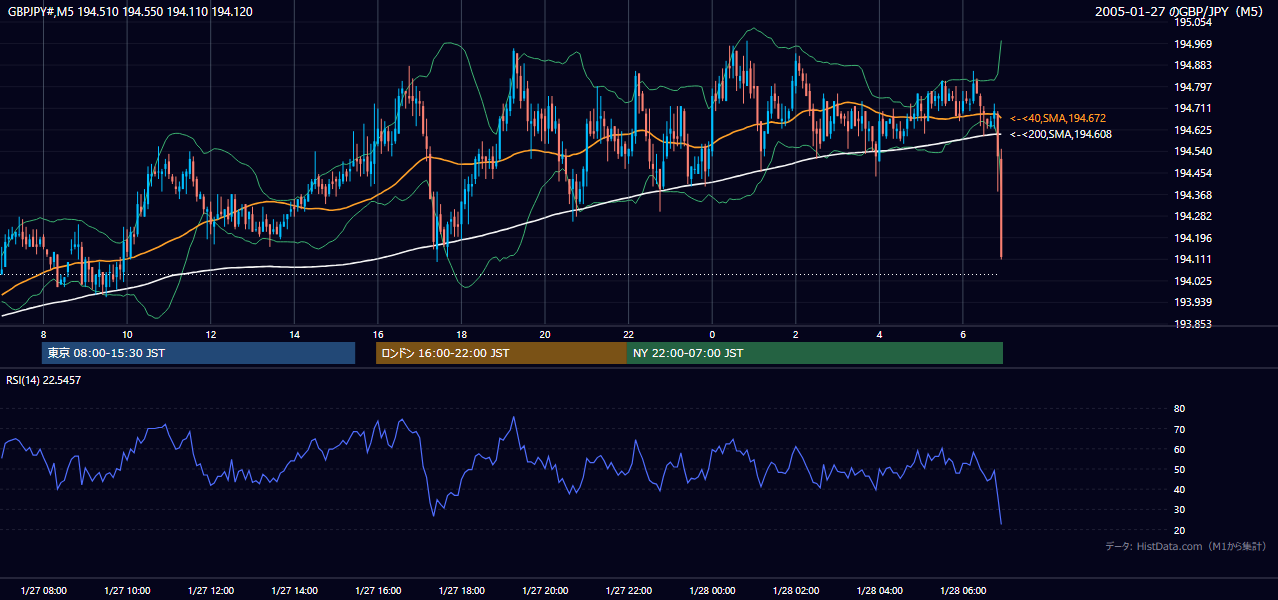Click the '2005-01-27 のGBP/JPY (M5)' chart title
The image size is (1278, 600).
[1181, 12]
